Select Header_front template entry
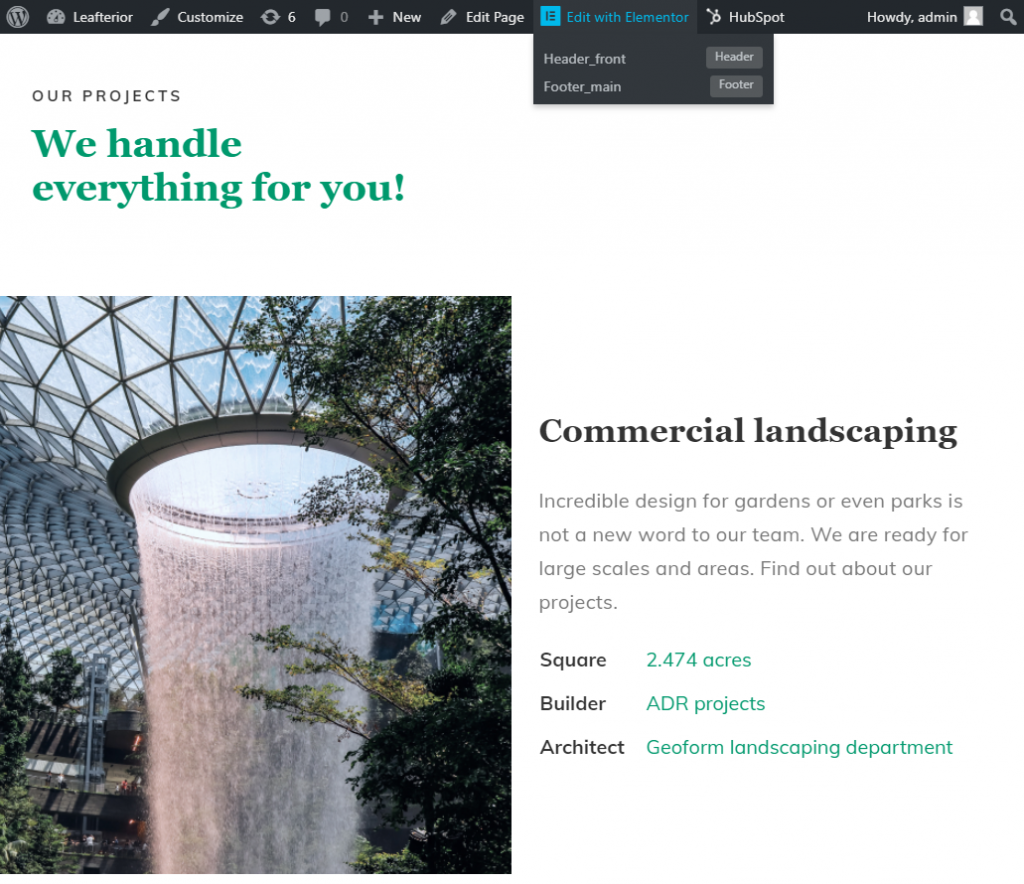 tap(585, 59)
